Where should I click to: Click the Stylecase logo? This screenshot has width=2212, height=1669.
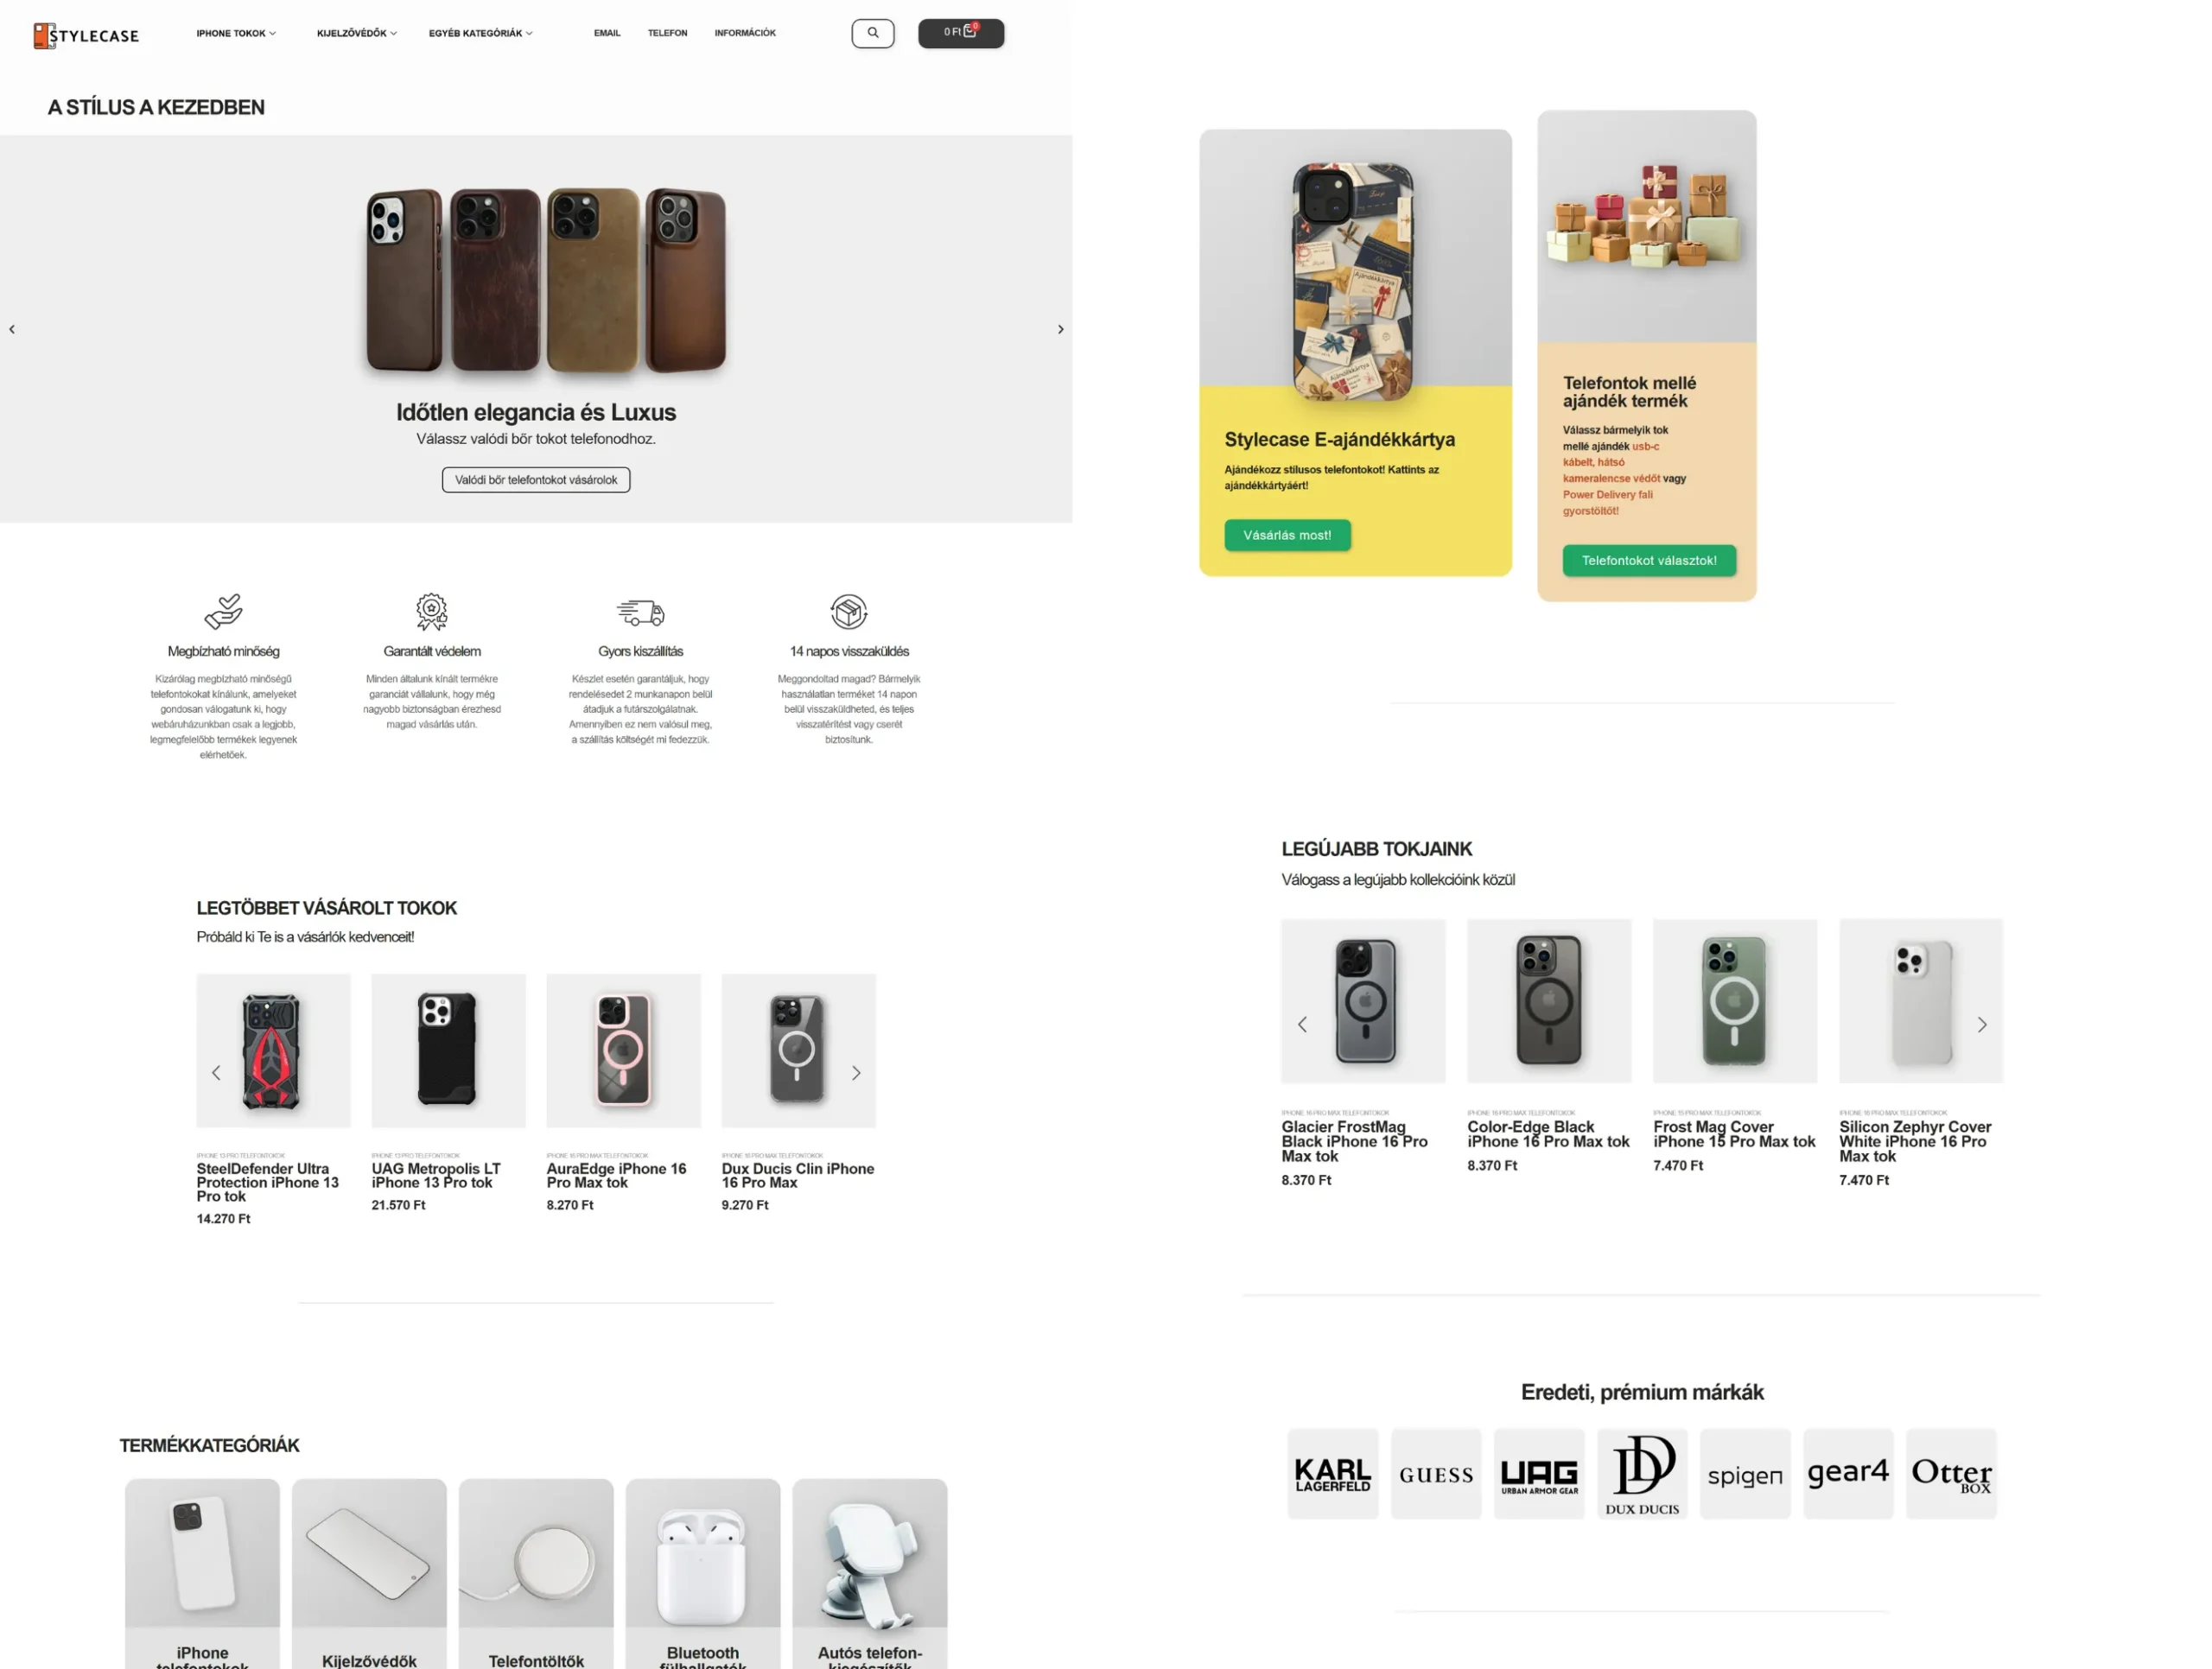point(86,36)
